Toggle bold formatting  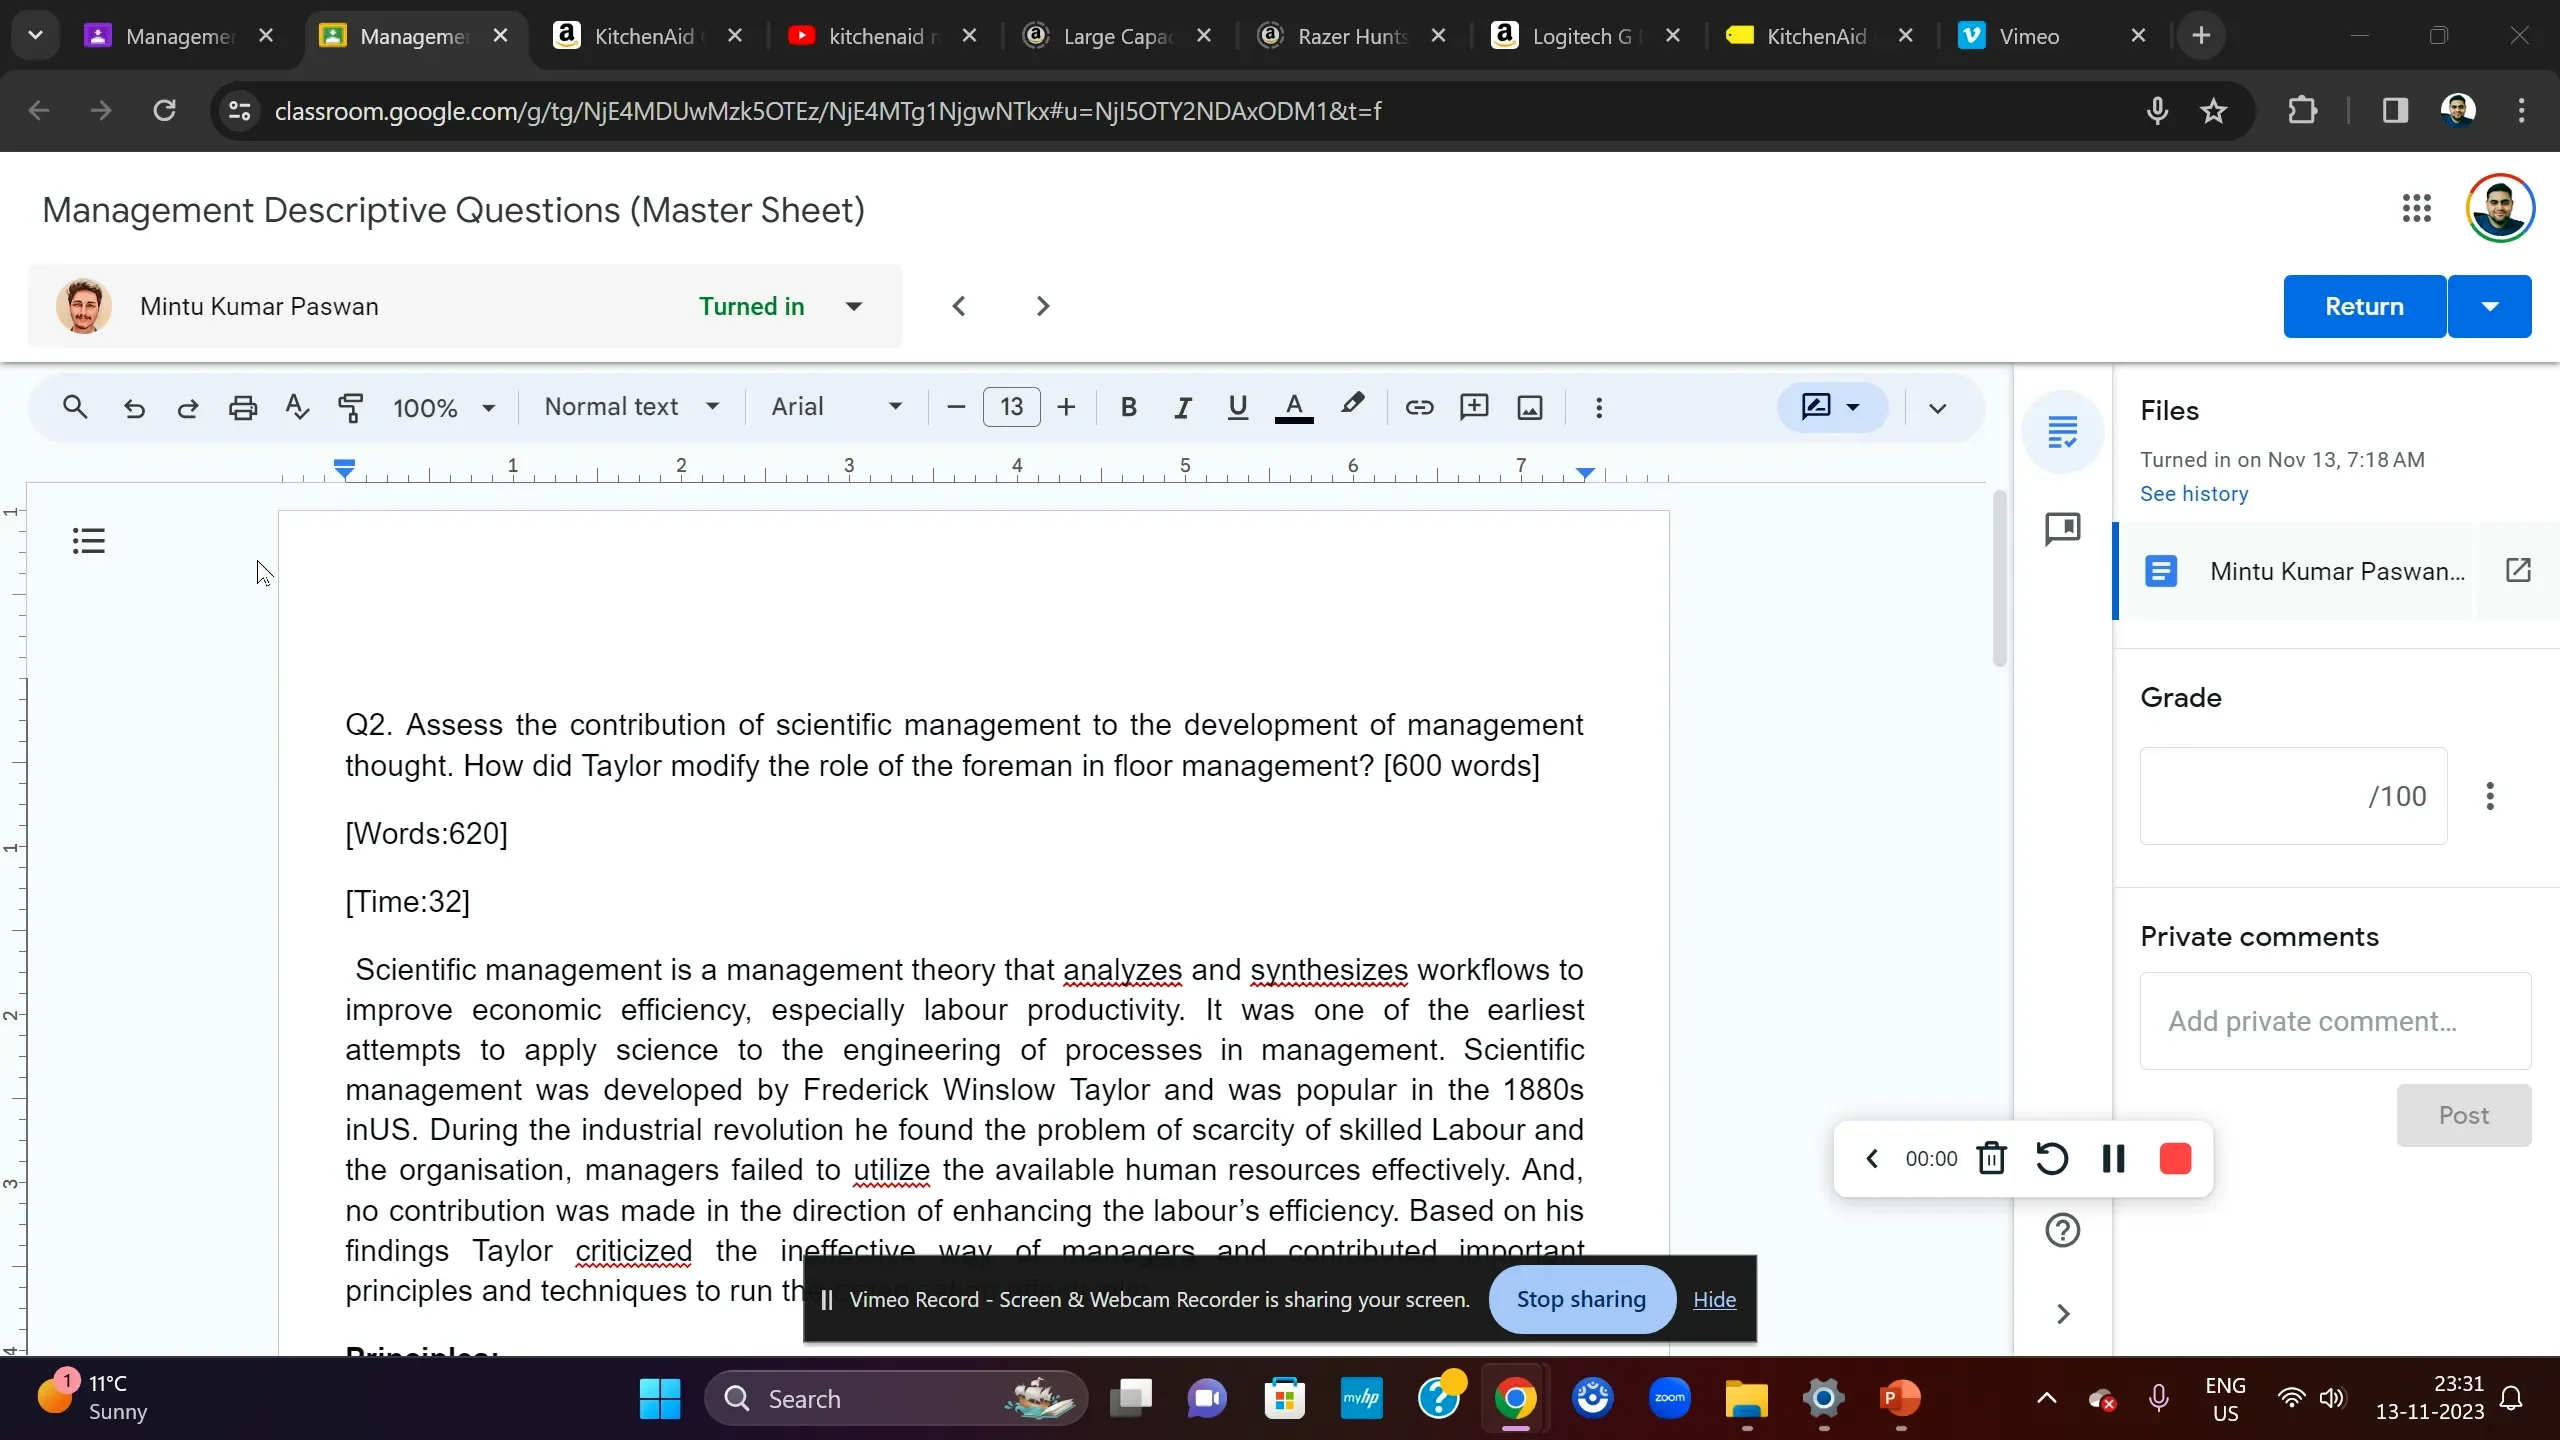click(x=1128, y=407)
